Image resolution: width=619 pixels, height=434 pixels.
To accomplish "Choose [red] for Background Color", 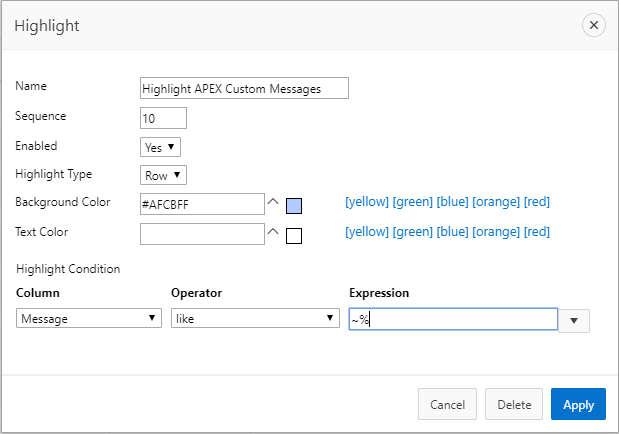I will pos(536,202).
